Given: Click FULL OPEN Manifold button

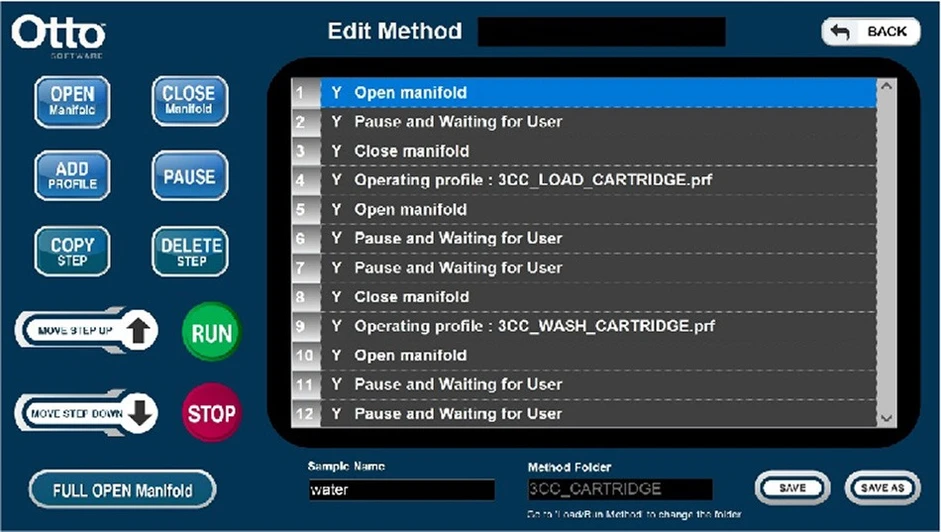Looking at the screenshot, I should 122,490.
